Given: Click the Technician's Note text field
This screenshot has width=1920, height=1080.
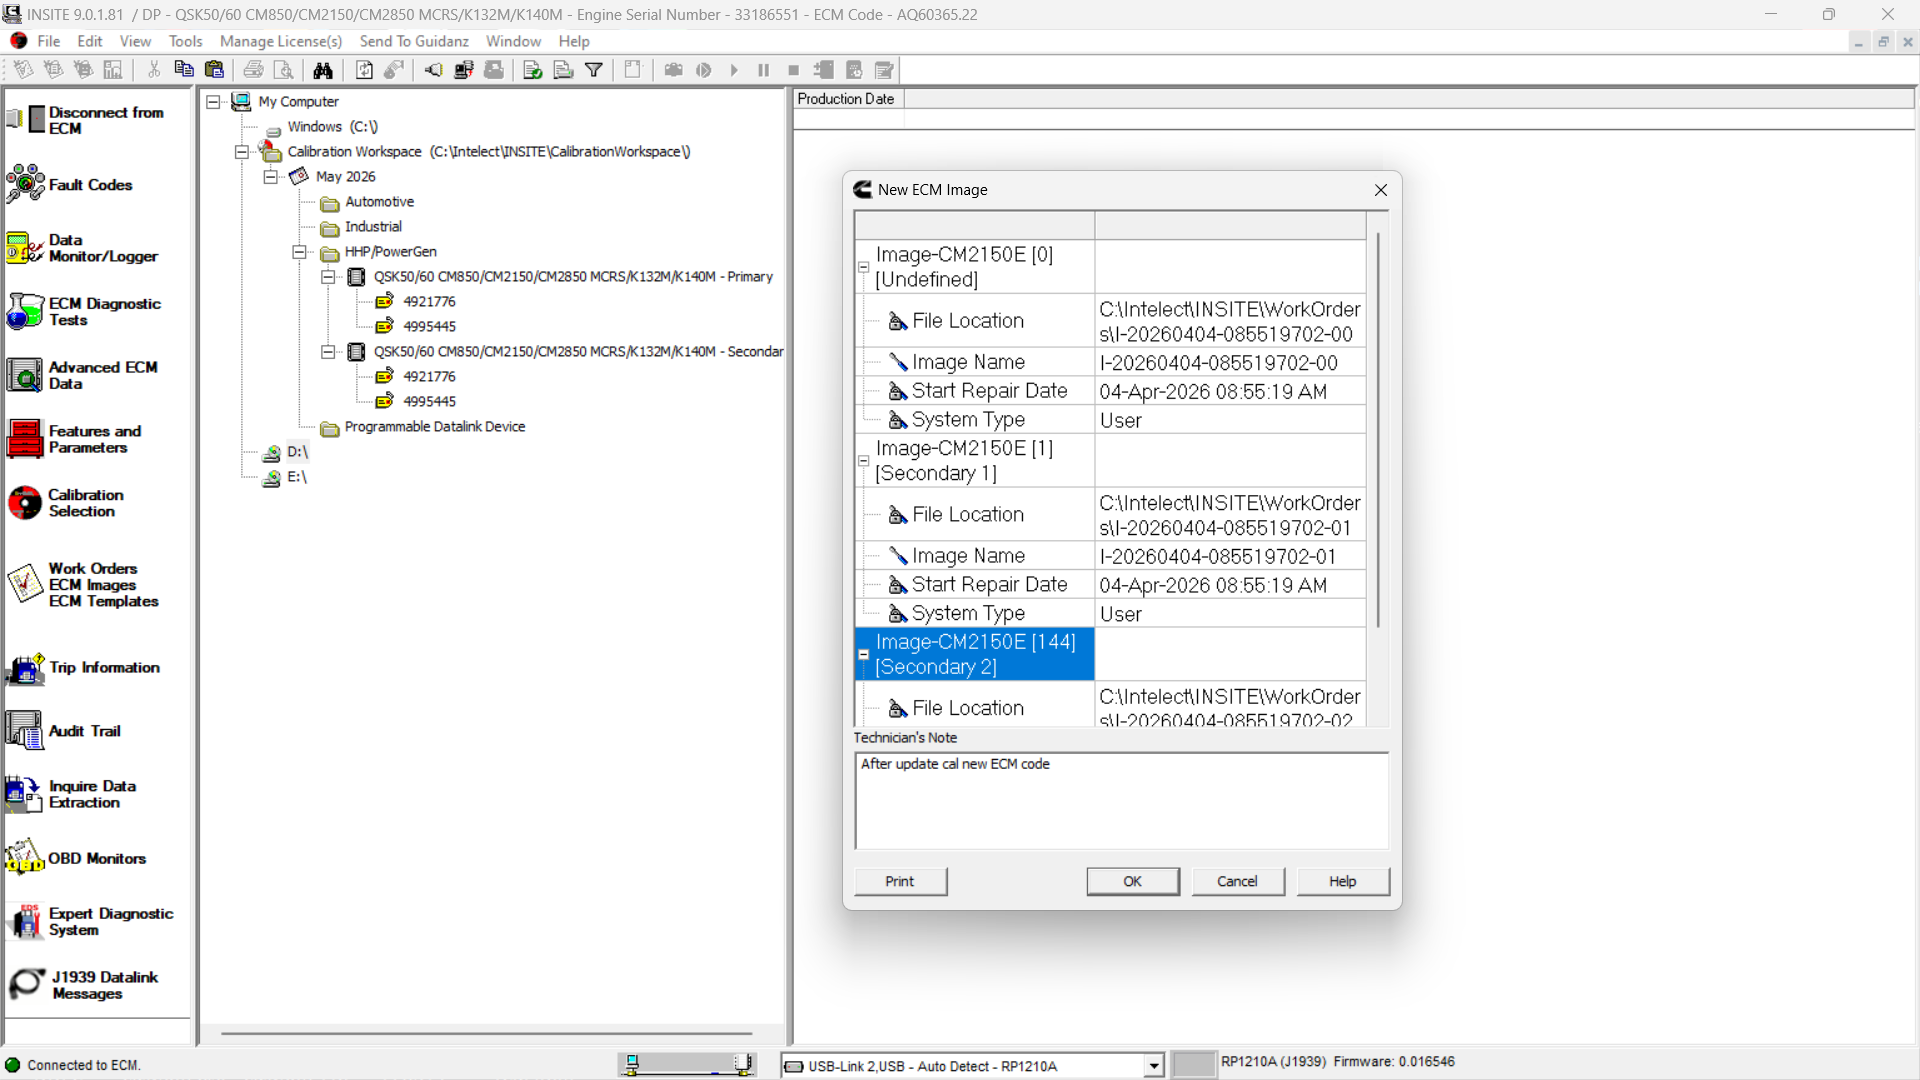Looking at the screenshot, I should pyautogui.click(x=1121, y=801).
